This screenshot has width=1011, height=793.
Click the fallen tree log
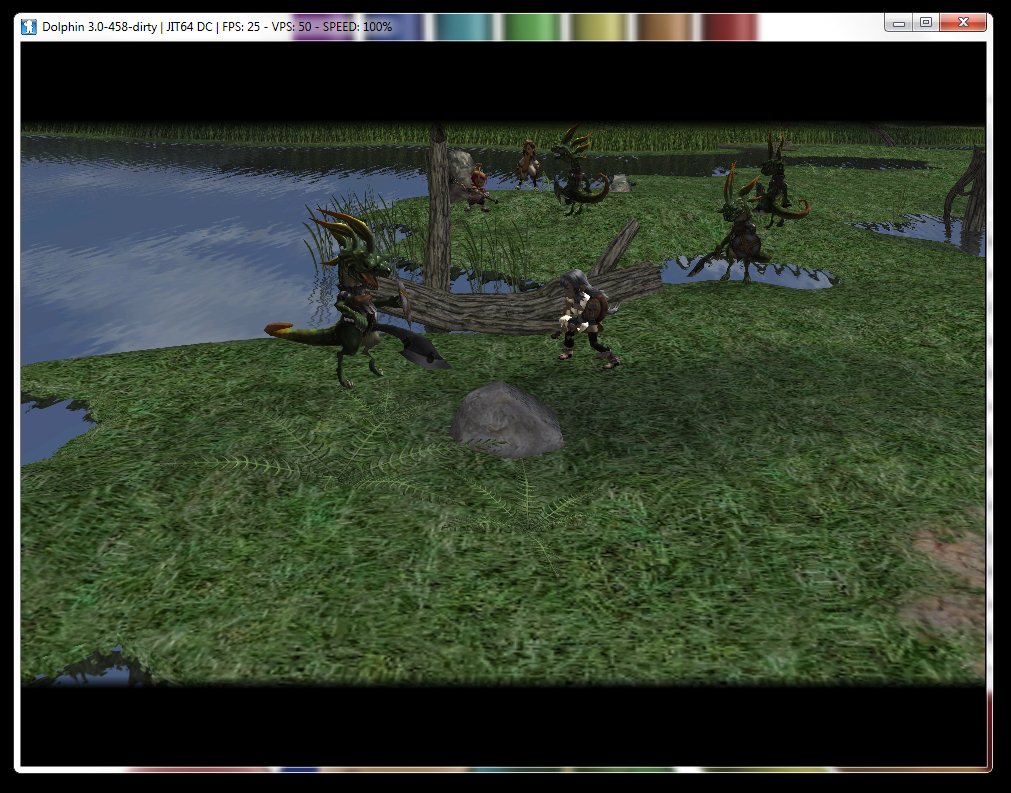(x=520, y=298)
